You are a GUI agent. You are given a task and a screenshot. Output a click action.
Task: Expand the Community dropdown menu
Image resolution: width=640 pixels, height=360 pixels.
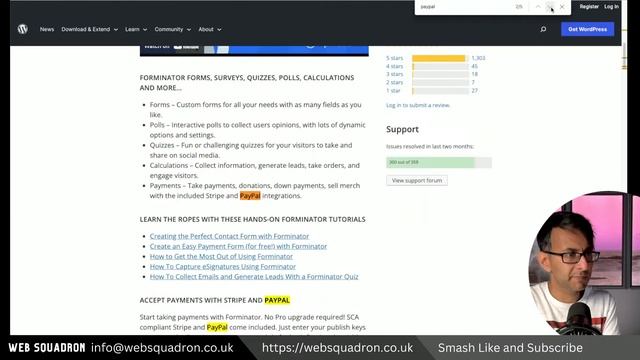click(x=173, y=29)
